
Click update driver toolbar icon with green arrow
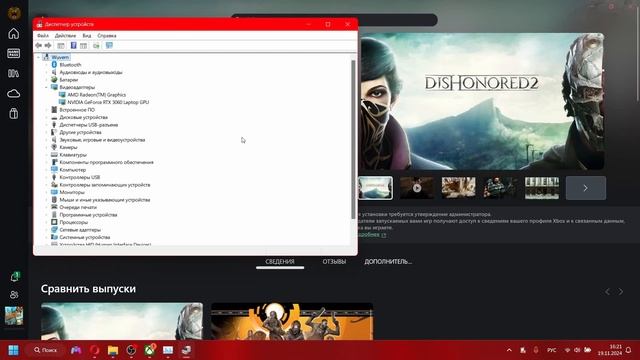[96, 46]
